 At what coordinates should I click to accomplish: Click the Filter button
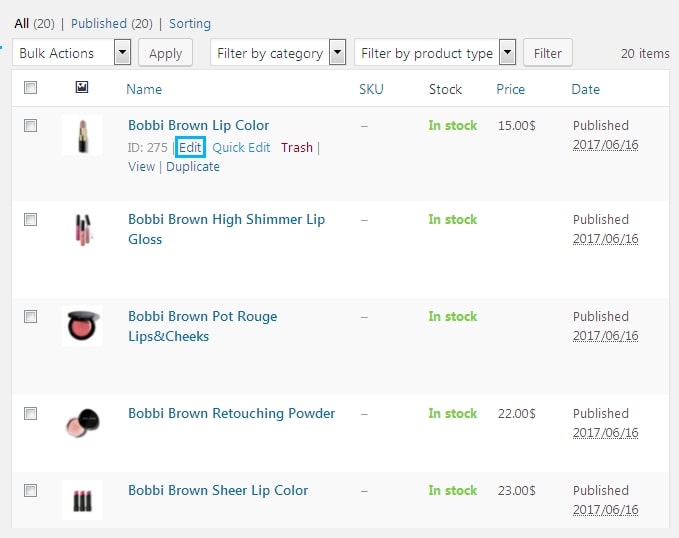548,53
